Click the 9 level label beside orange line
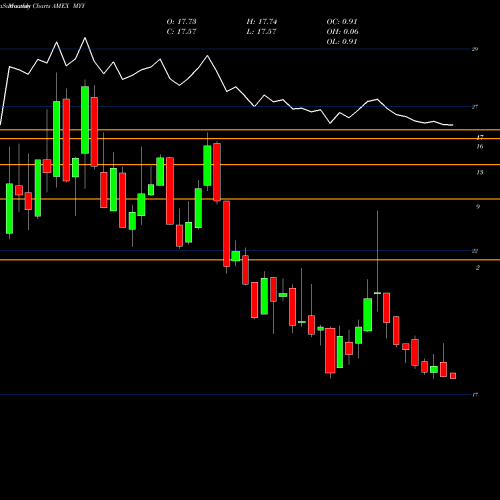 (x=478, y=207)
